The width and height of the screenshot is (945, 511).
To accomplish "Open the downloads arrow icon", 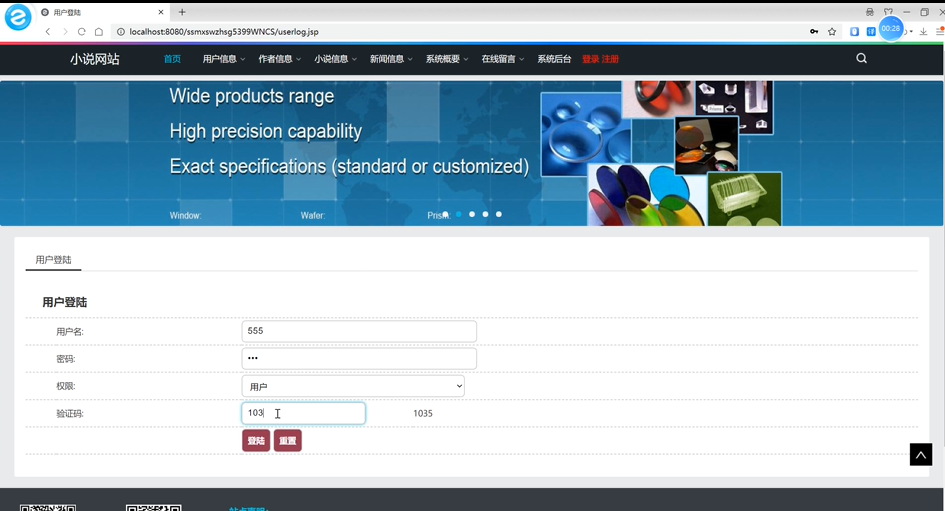I will pyautogui.click(x=923, y=31).
